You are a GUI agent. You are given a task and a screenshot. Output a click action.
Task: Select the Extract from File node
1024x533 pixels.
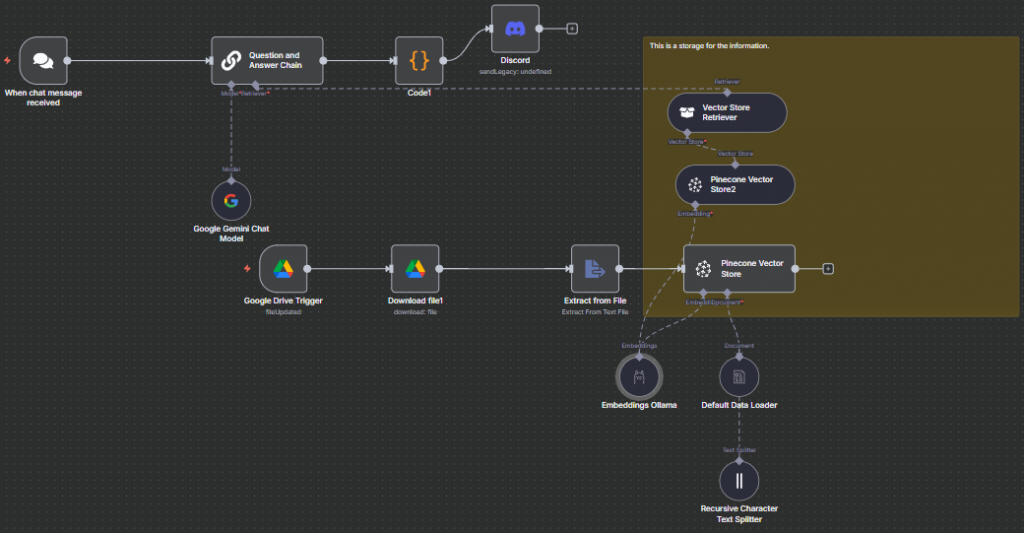tap(595, 269)
